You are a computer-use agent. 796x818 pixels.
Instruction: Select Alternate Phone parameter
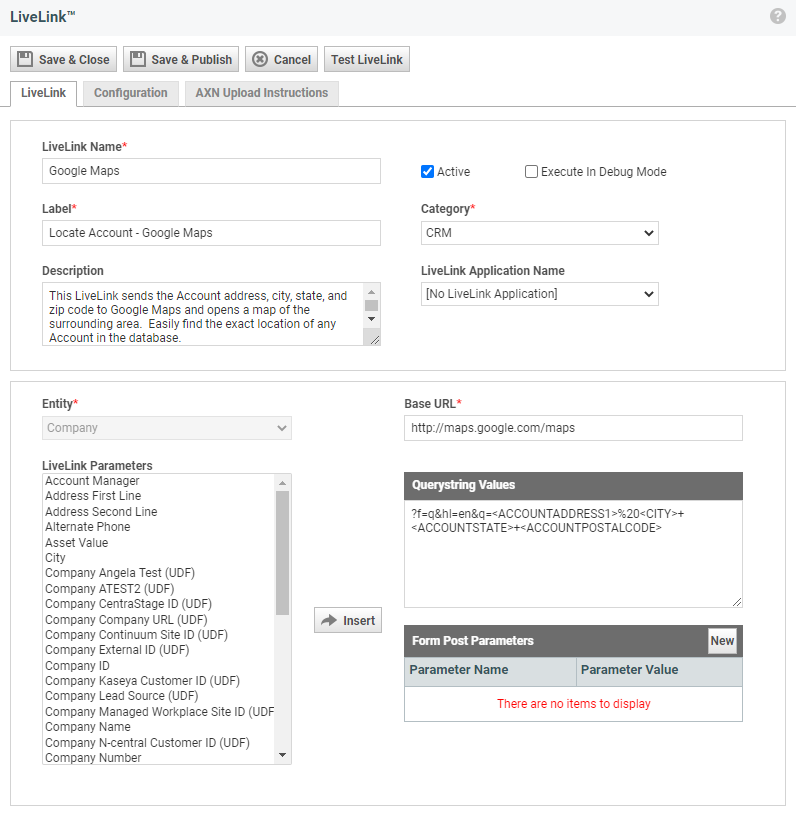click(x=159, y=527)
